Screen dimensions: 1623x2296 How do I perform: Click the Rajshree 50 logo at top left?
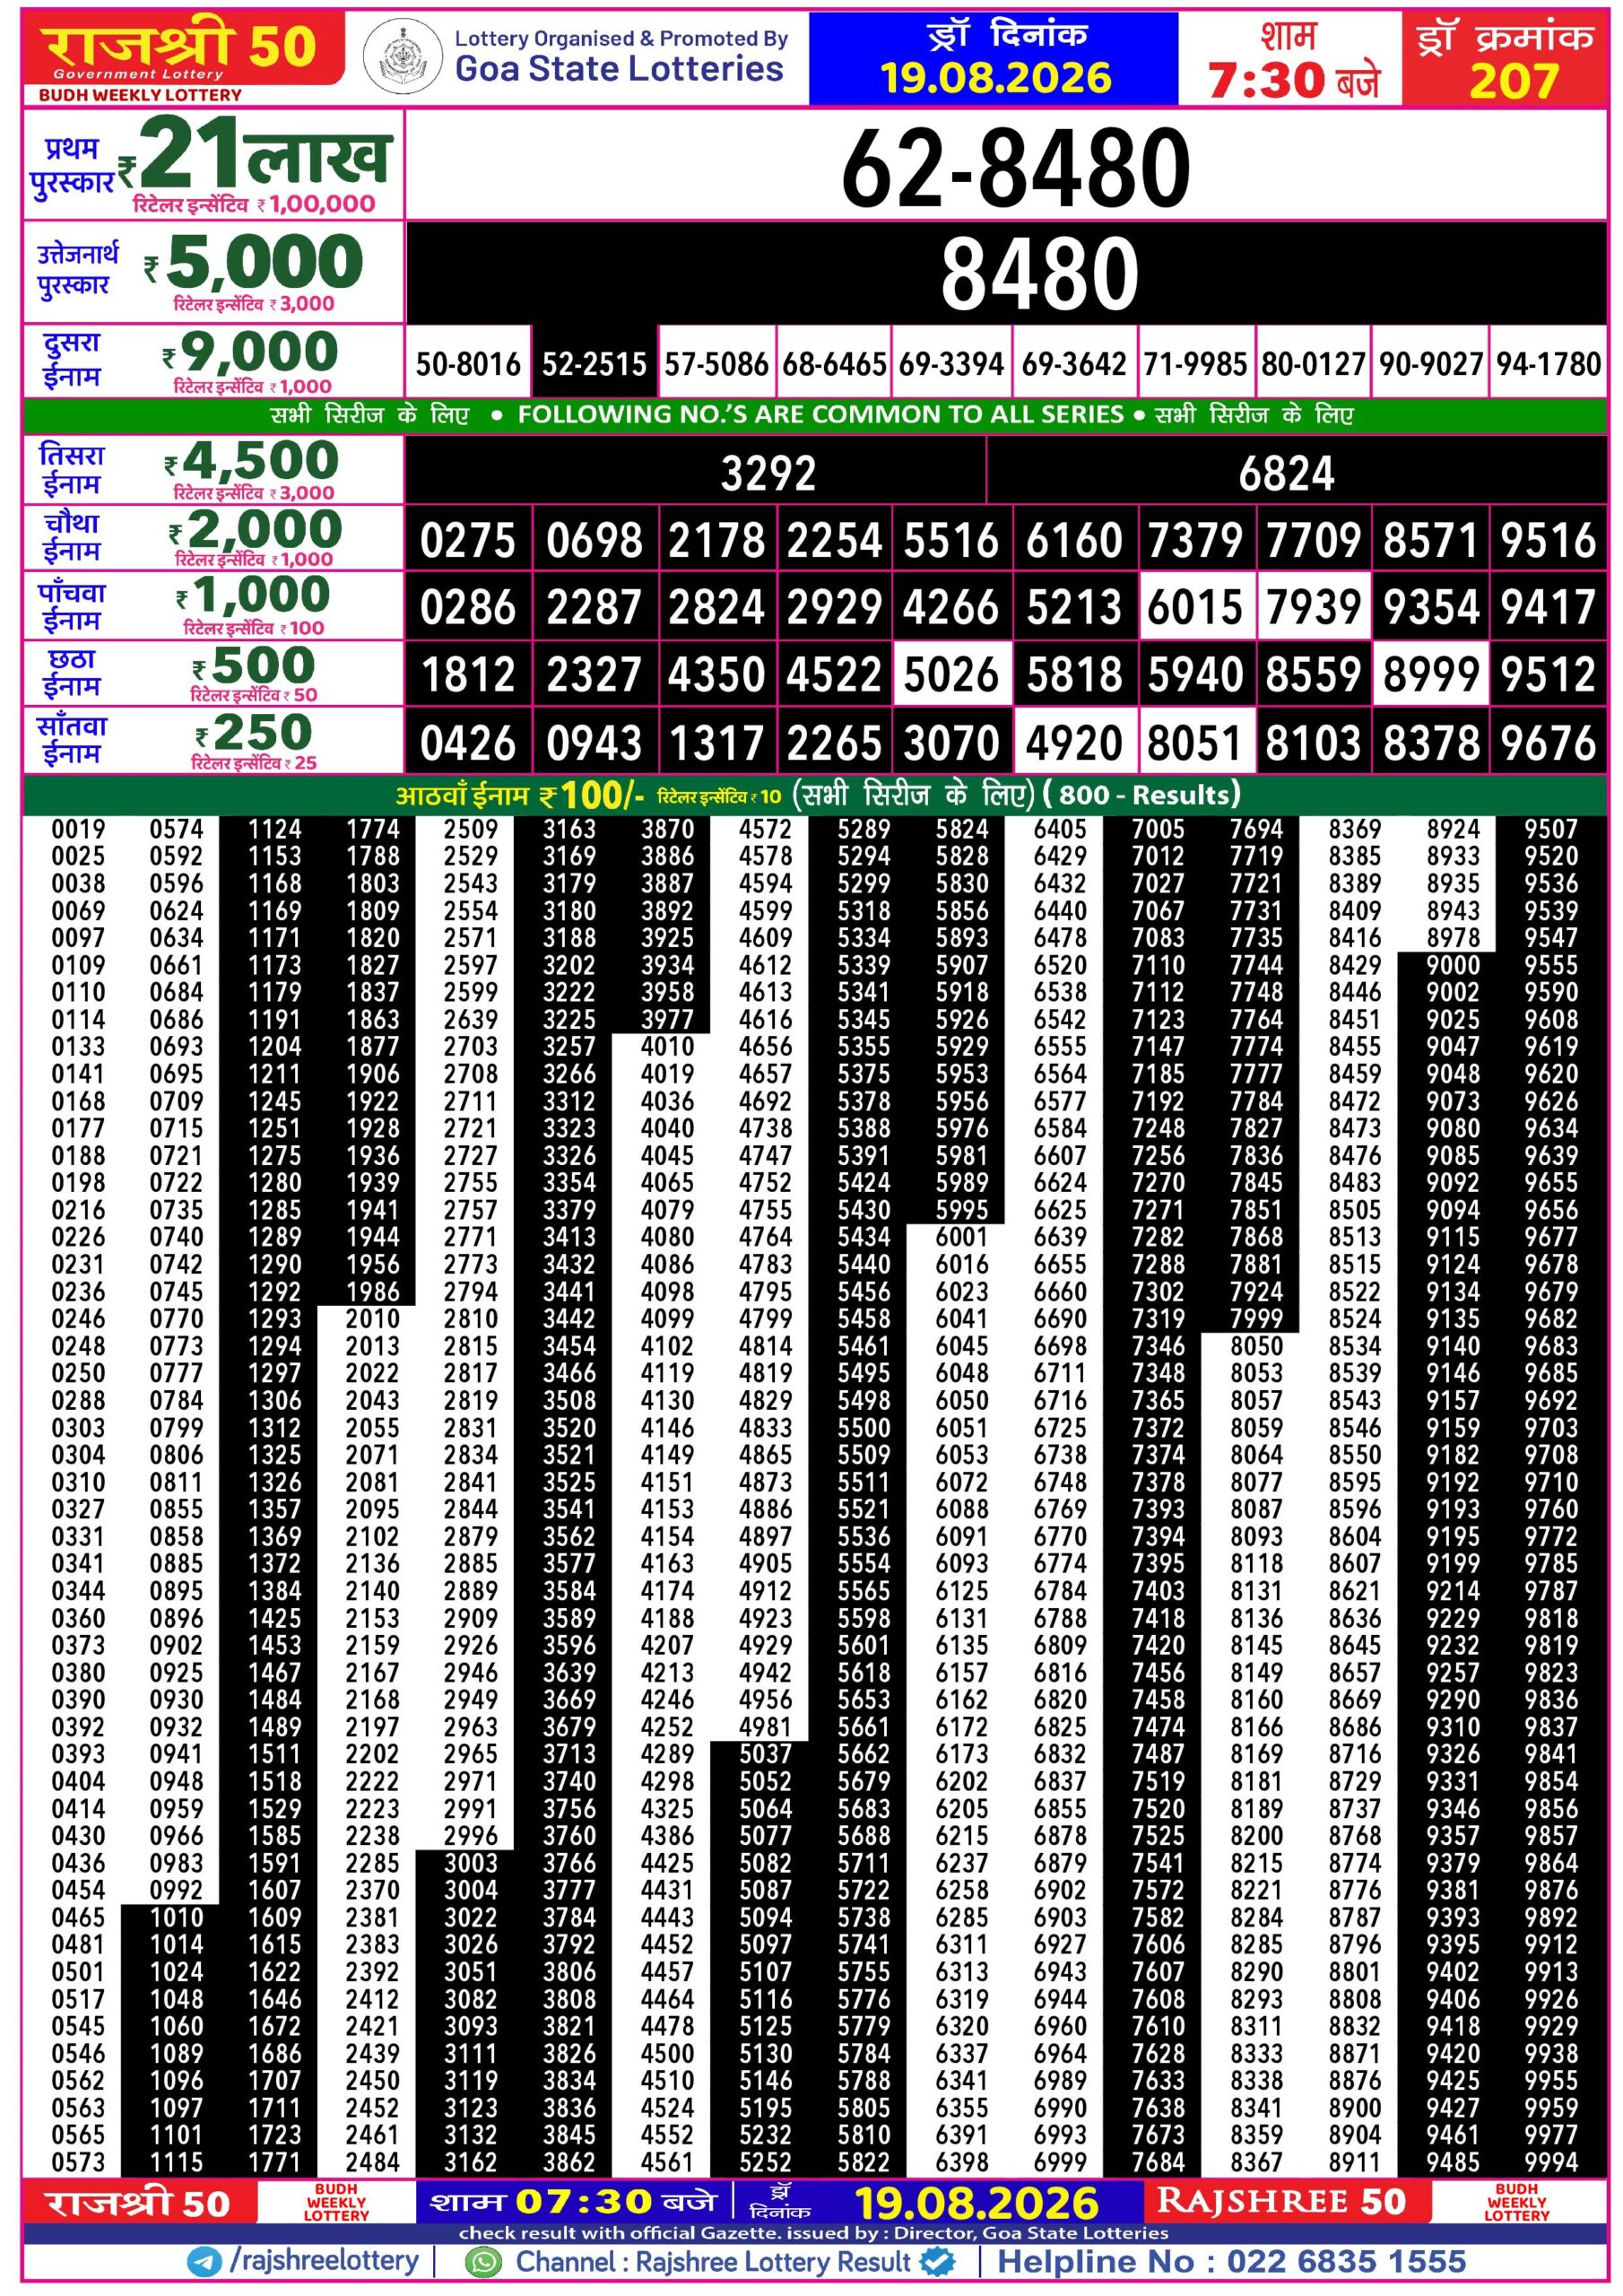point(183,51)
